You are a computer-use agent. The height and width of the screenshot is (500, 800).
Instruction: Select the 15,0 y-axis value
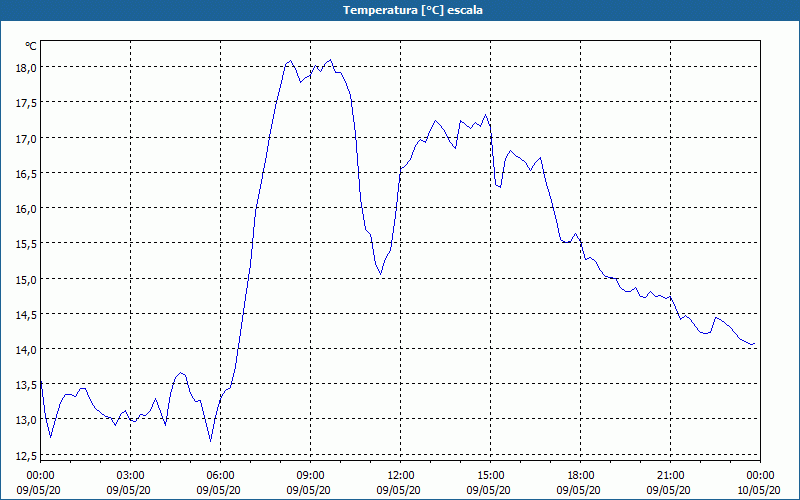(x=26, y=279)
